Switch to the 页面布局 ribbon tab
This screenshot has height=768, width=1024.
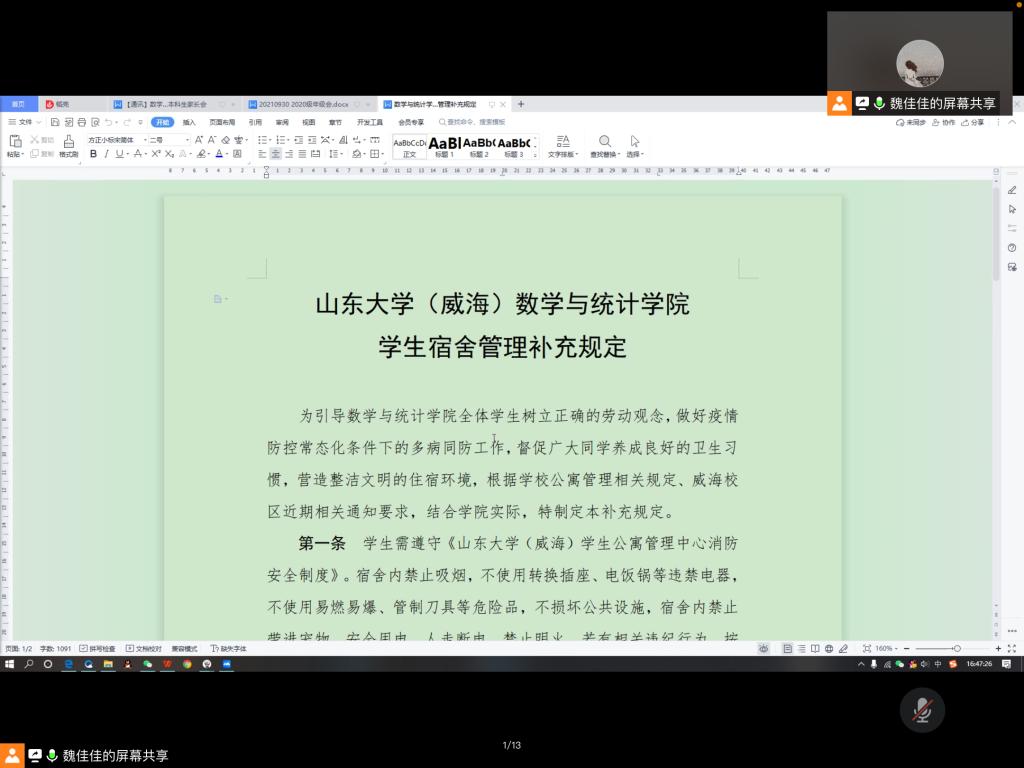coord(222,122)
